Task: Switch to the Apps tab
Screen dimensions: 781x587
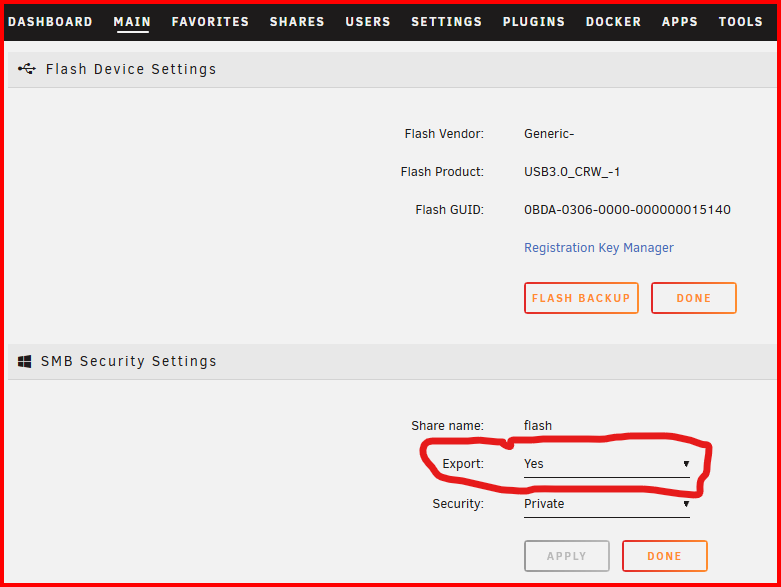Action: coord(679,22)
